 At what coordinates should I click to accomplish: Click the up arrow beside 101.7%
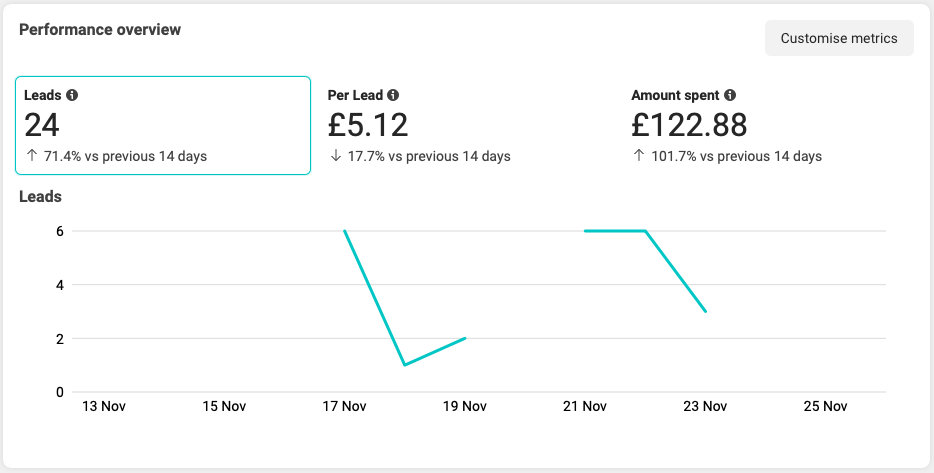tap(639, 156)
